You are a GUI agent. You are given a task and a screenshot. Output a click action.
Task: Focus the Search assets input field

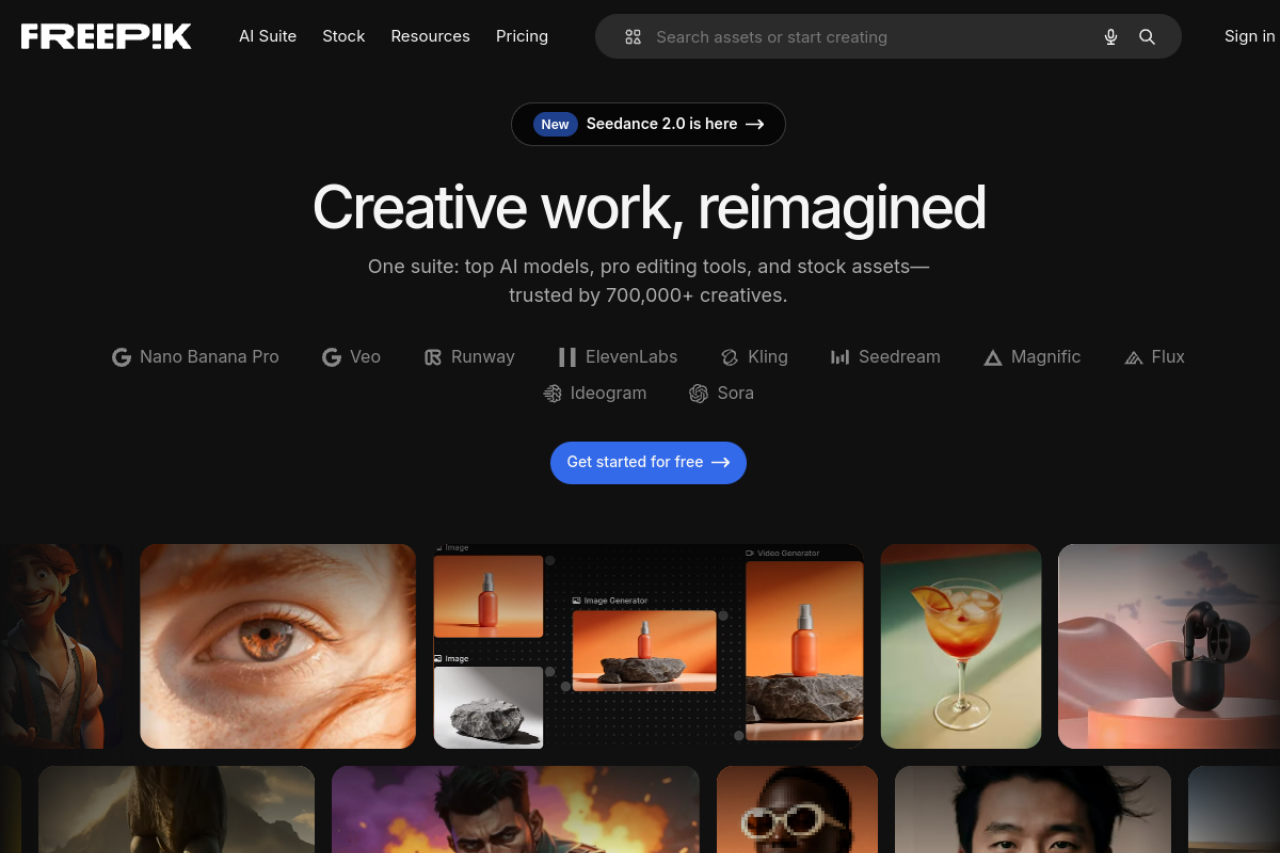[x=860, y=37]
